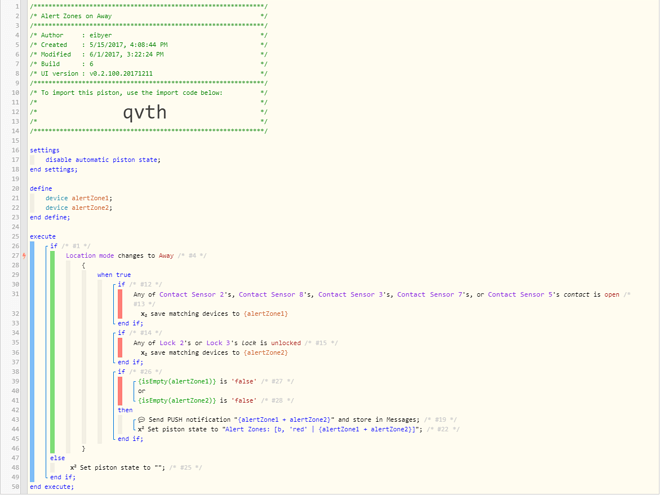Screen dimensions: 664x499
Task: Click the if statement #12
Action: (x=140, y=285)
